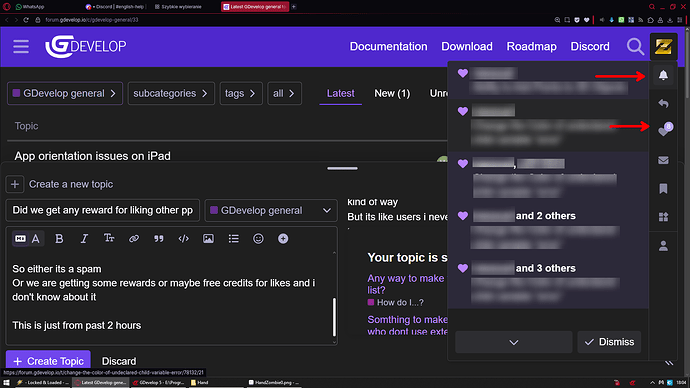Open a new browser tab
690x388 pixels.
click(294, 7)
